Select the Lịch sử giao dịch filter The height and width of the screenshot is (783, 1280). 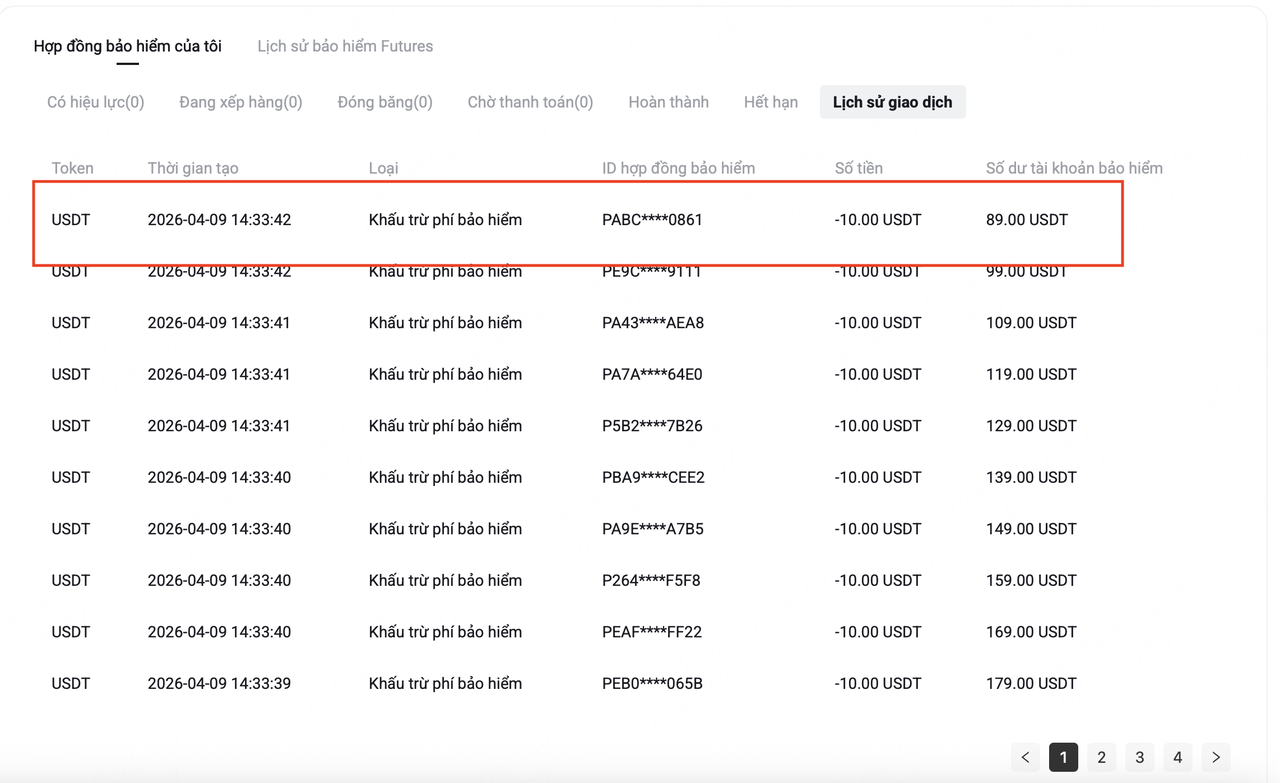click(893, 102)
